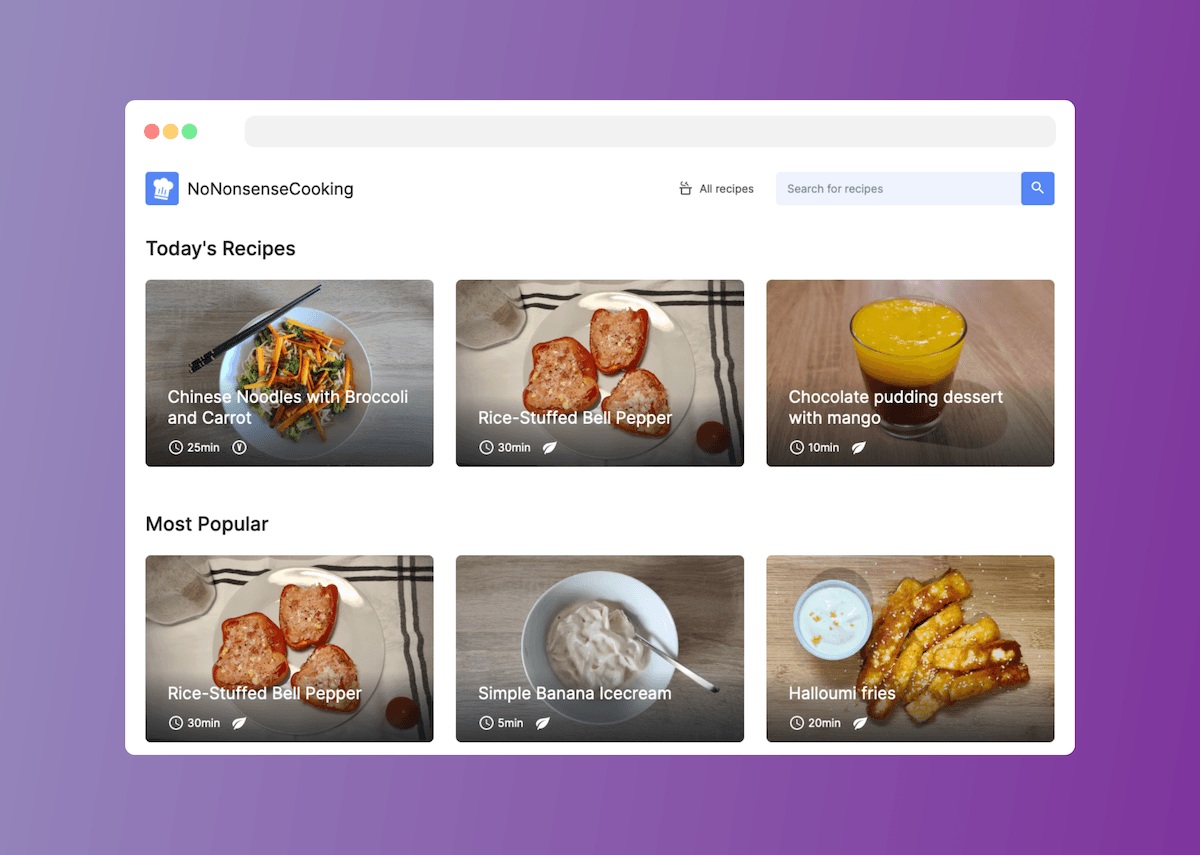Click the blue magnifier search button
1200x855 pixels.
click(x=1037, y=188)
